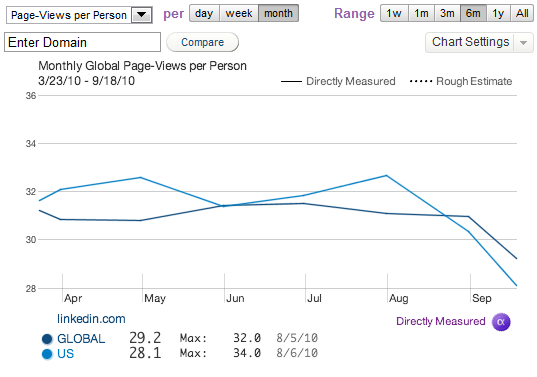Viewport: 537px width, 377px height.
Task: Switch the period to day
Action: [204, 13]
